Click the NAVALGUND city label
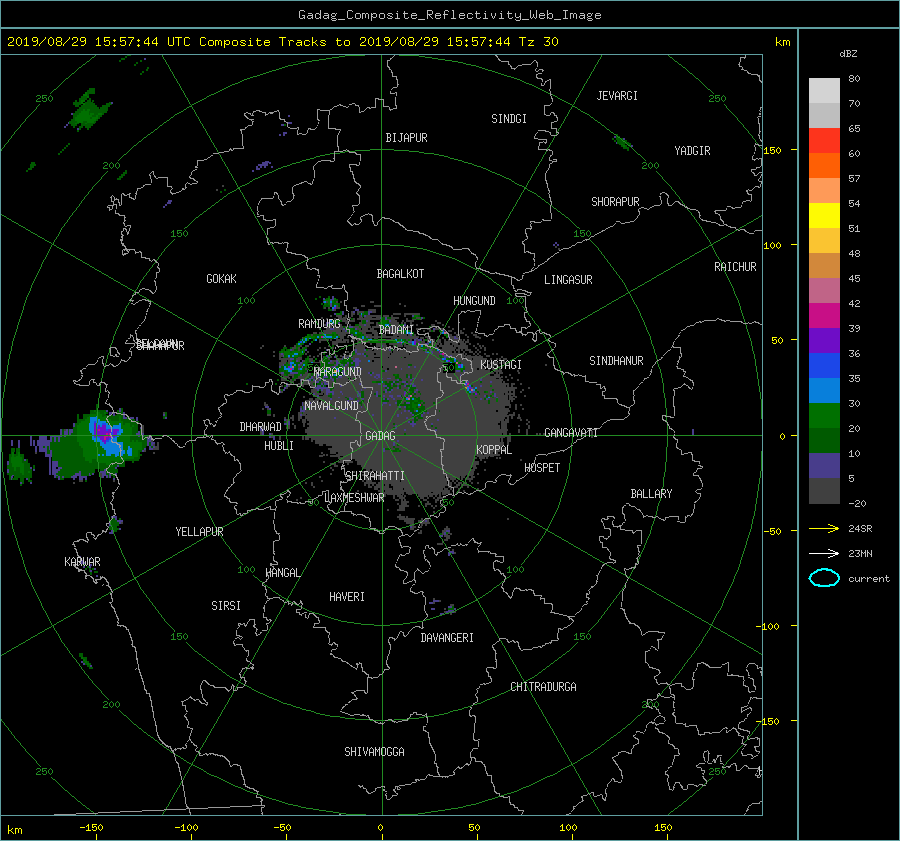The width and height of the screenshot is (900, 841). 331,406
